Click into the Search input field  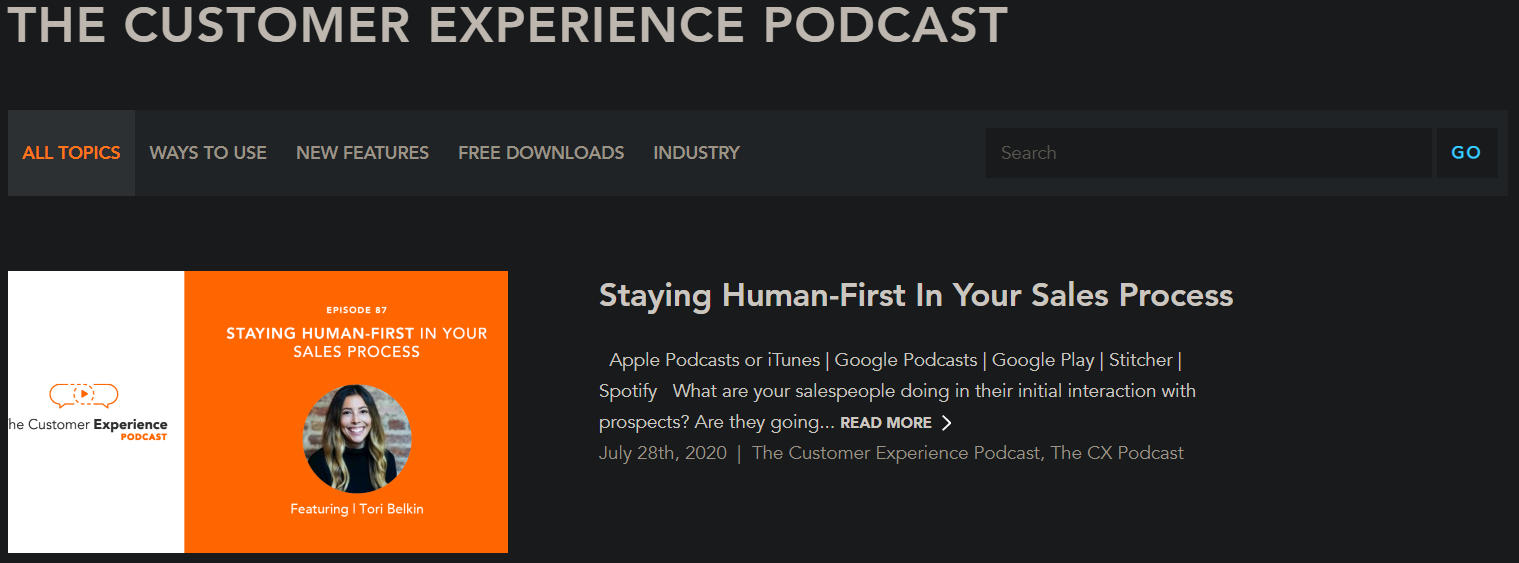point(1208,153)
